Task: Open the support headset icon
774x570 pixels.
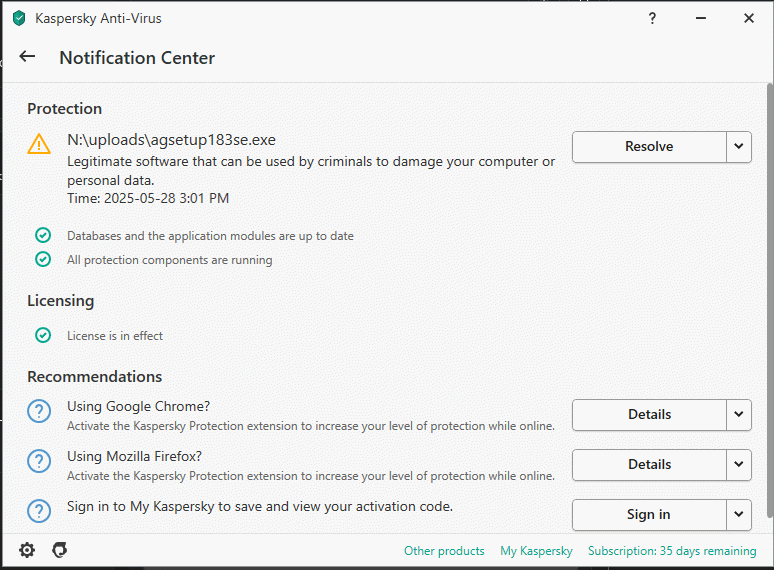Action: click(60, 550)
